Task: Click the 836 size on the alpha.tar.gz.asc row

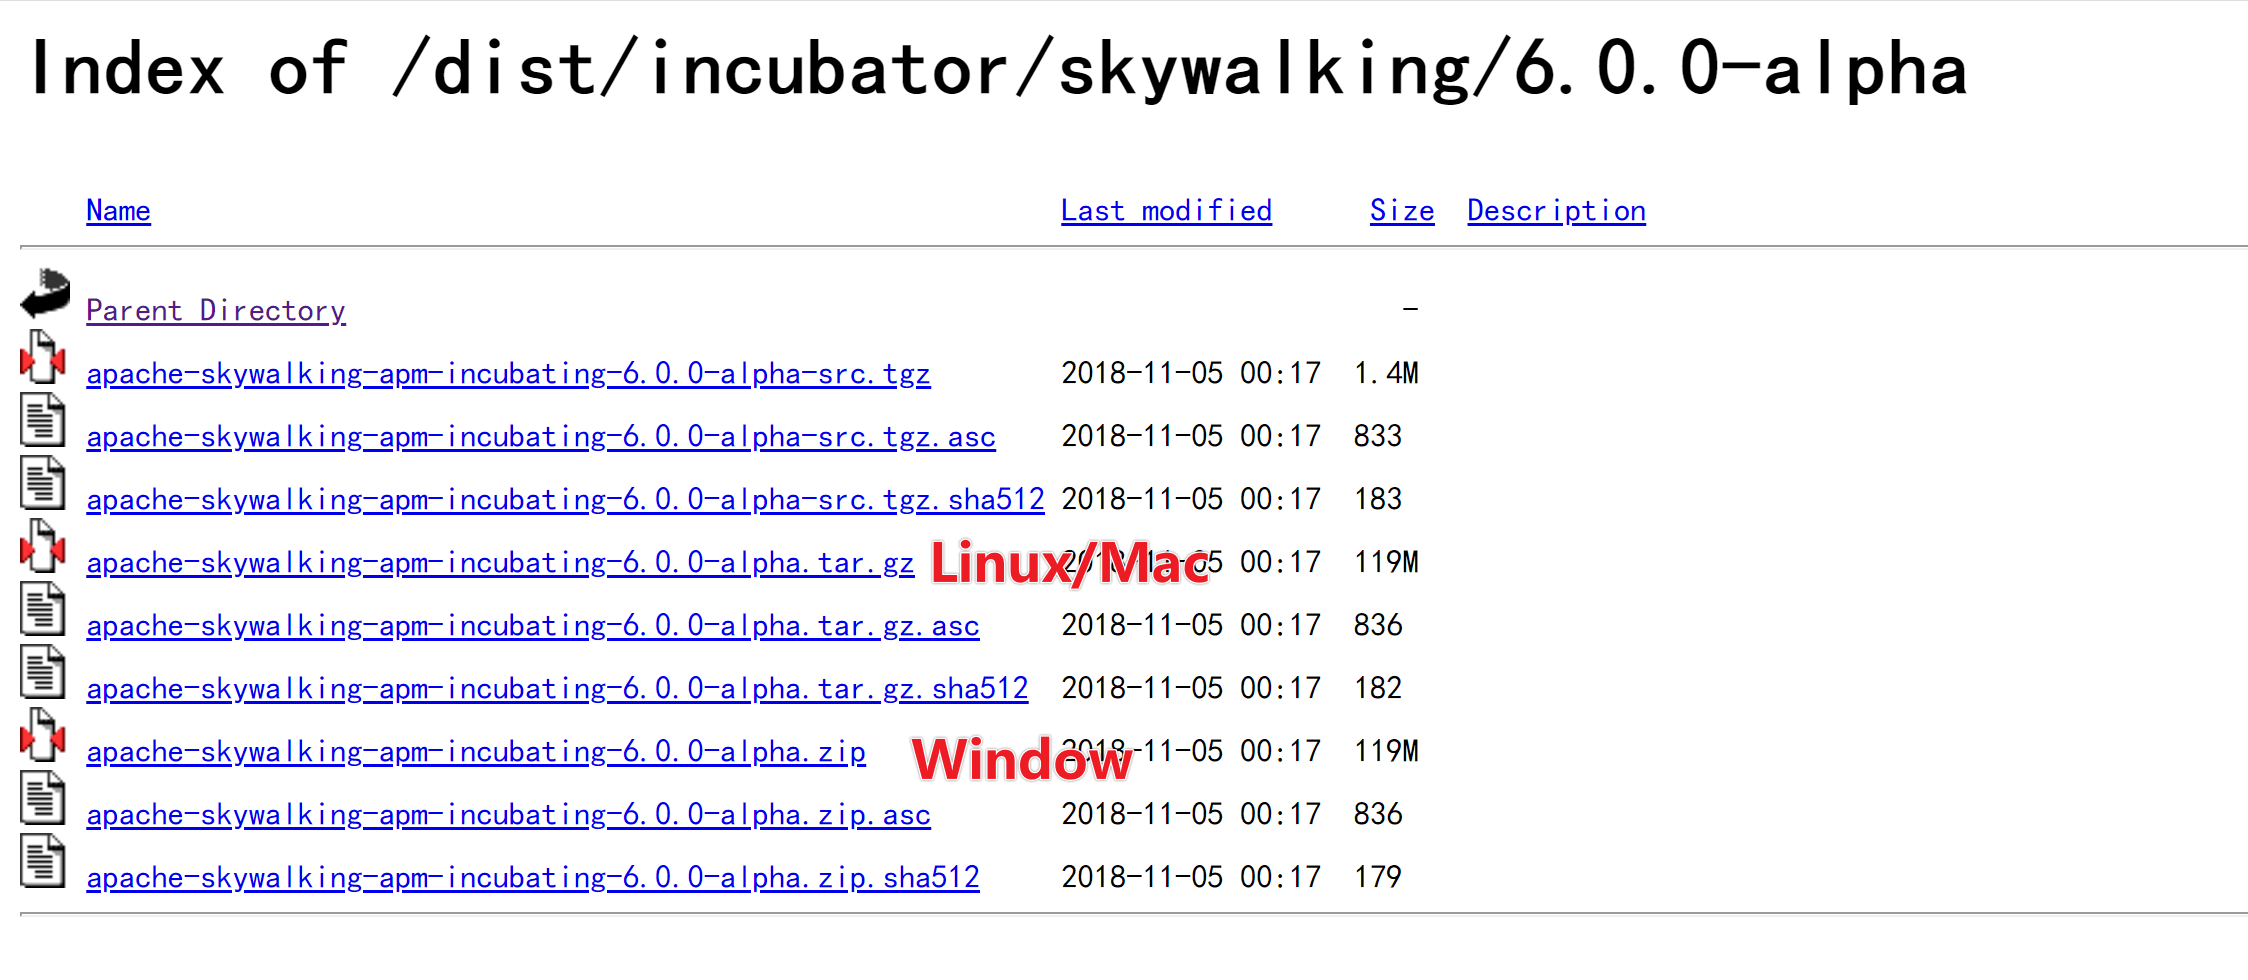Action: tap(1378, 625)
